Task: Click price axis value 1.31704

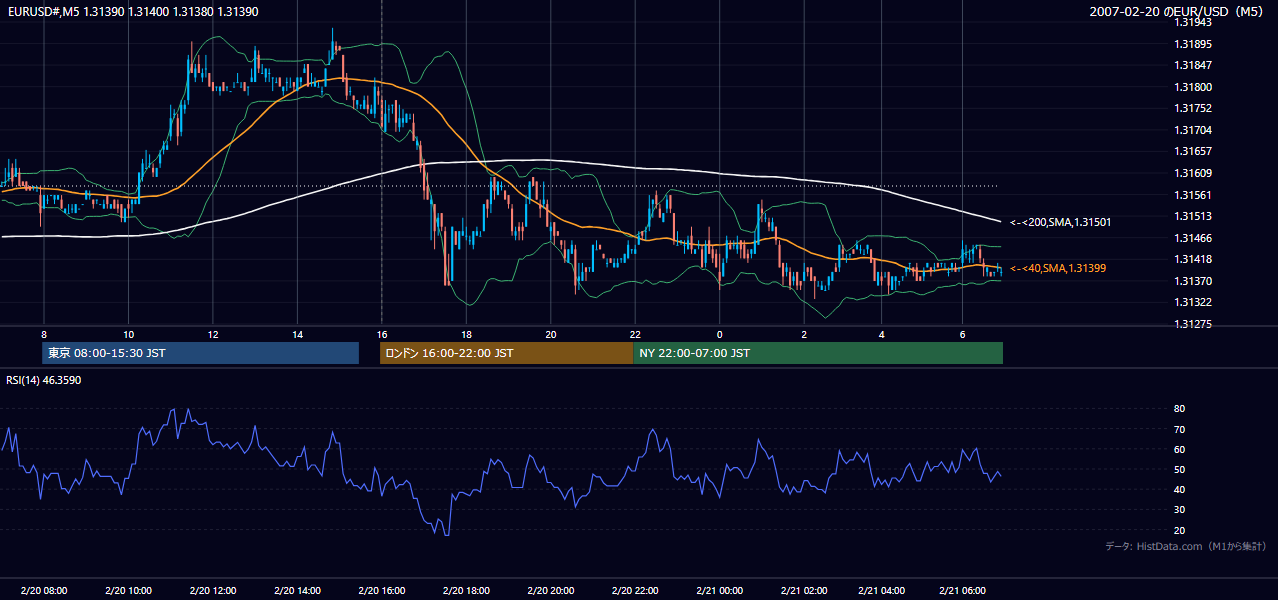Action: pos(1193,130)
